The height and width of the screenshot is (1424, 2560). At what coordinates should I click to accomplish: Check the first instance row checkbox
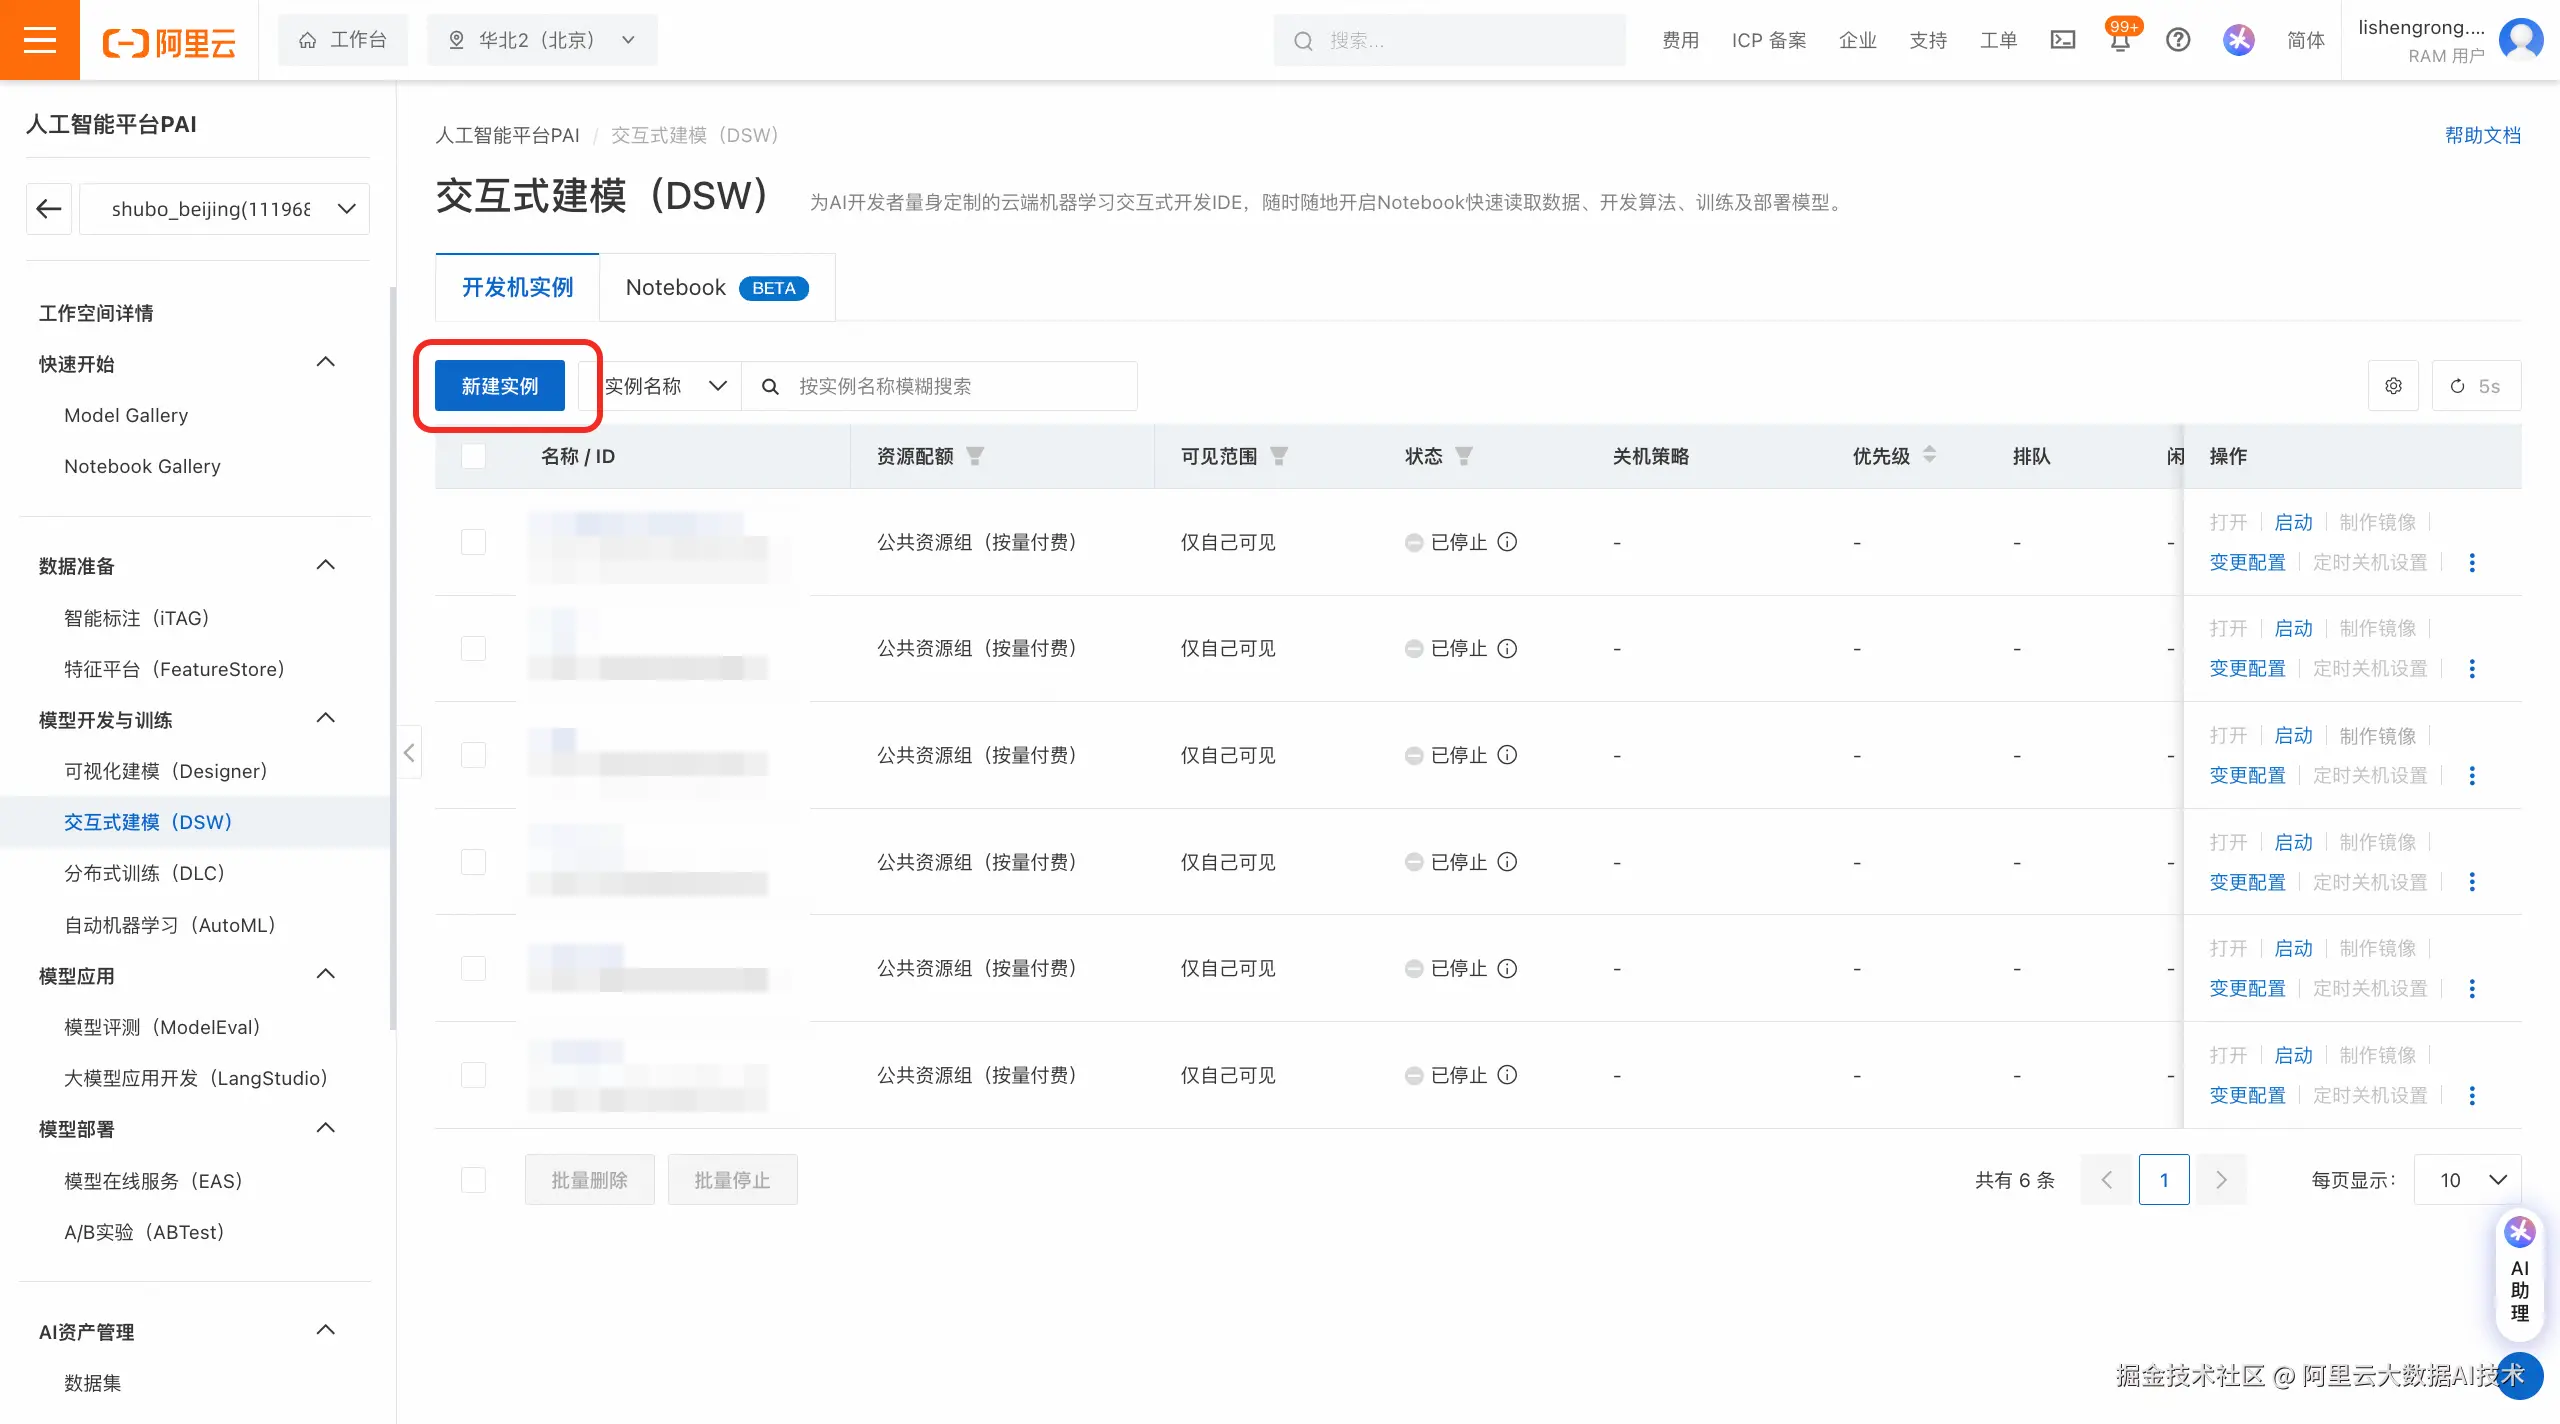pos(473,542)
